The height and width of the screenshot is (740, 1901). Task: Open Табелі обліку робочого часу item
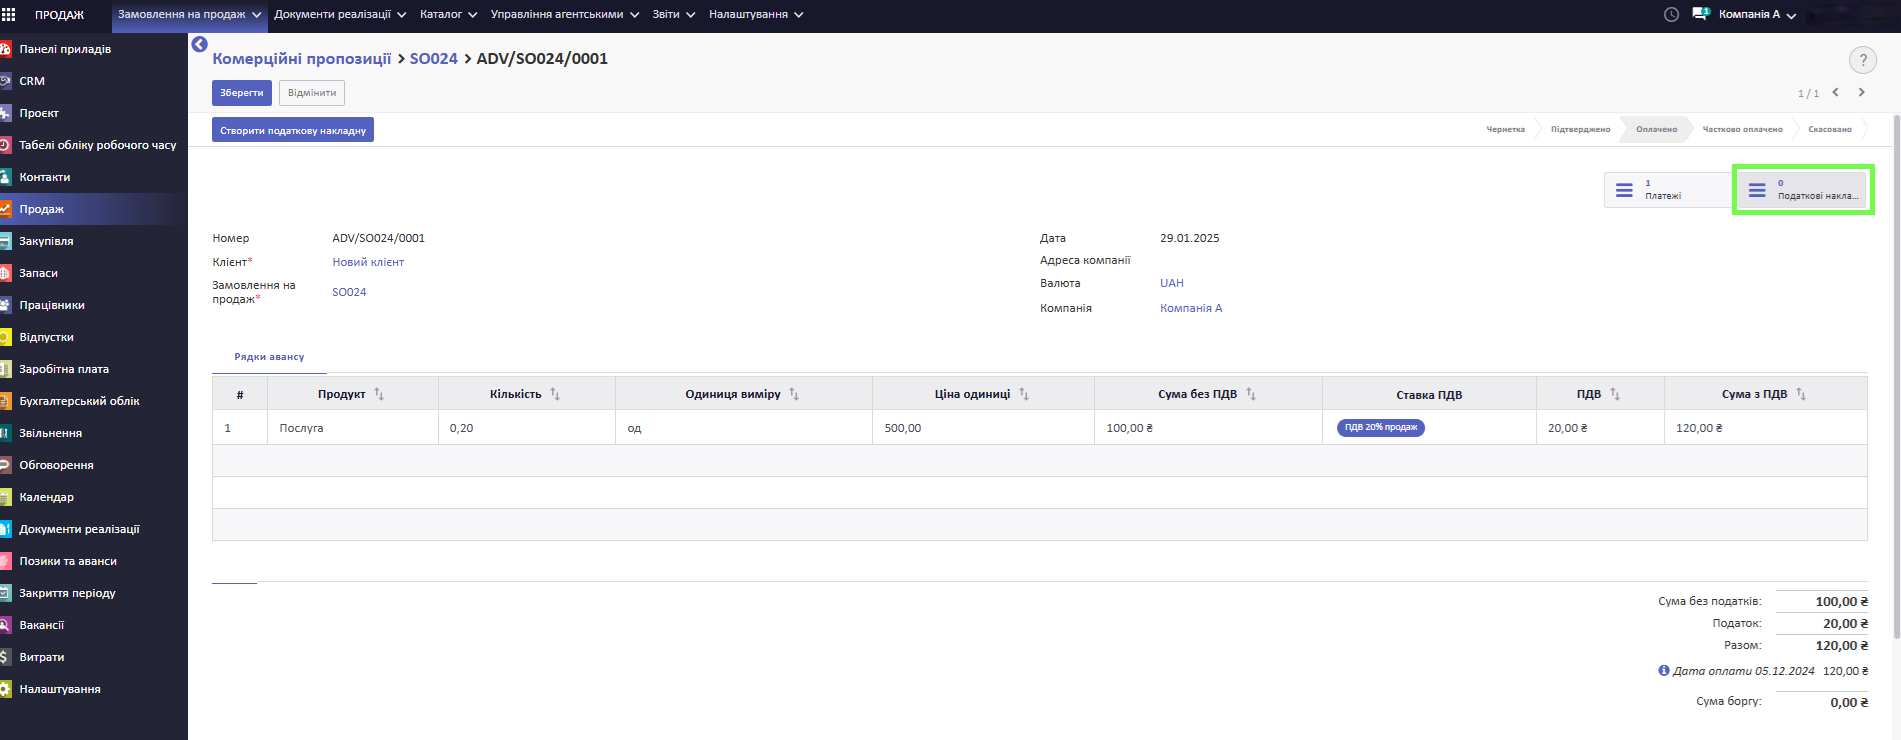(x=94, y=145)
